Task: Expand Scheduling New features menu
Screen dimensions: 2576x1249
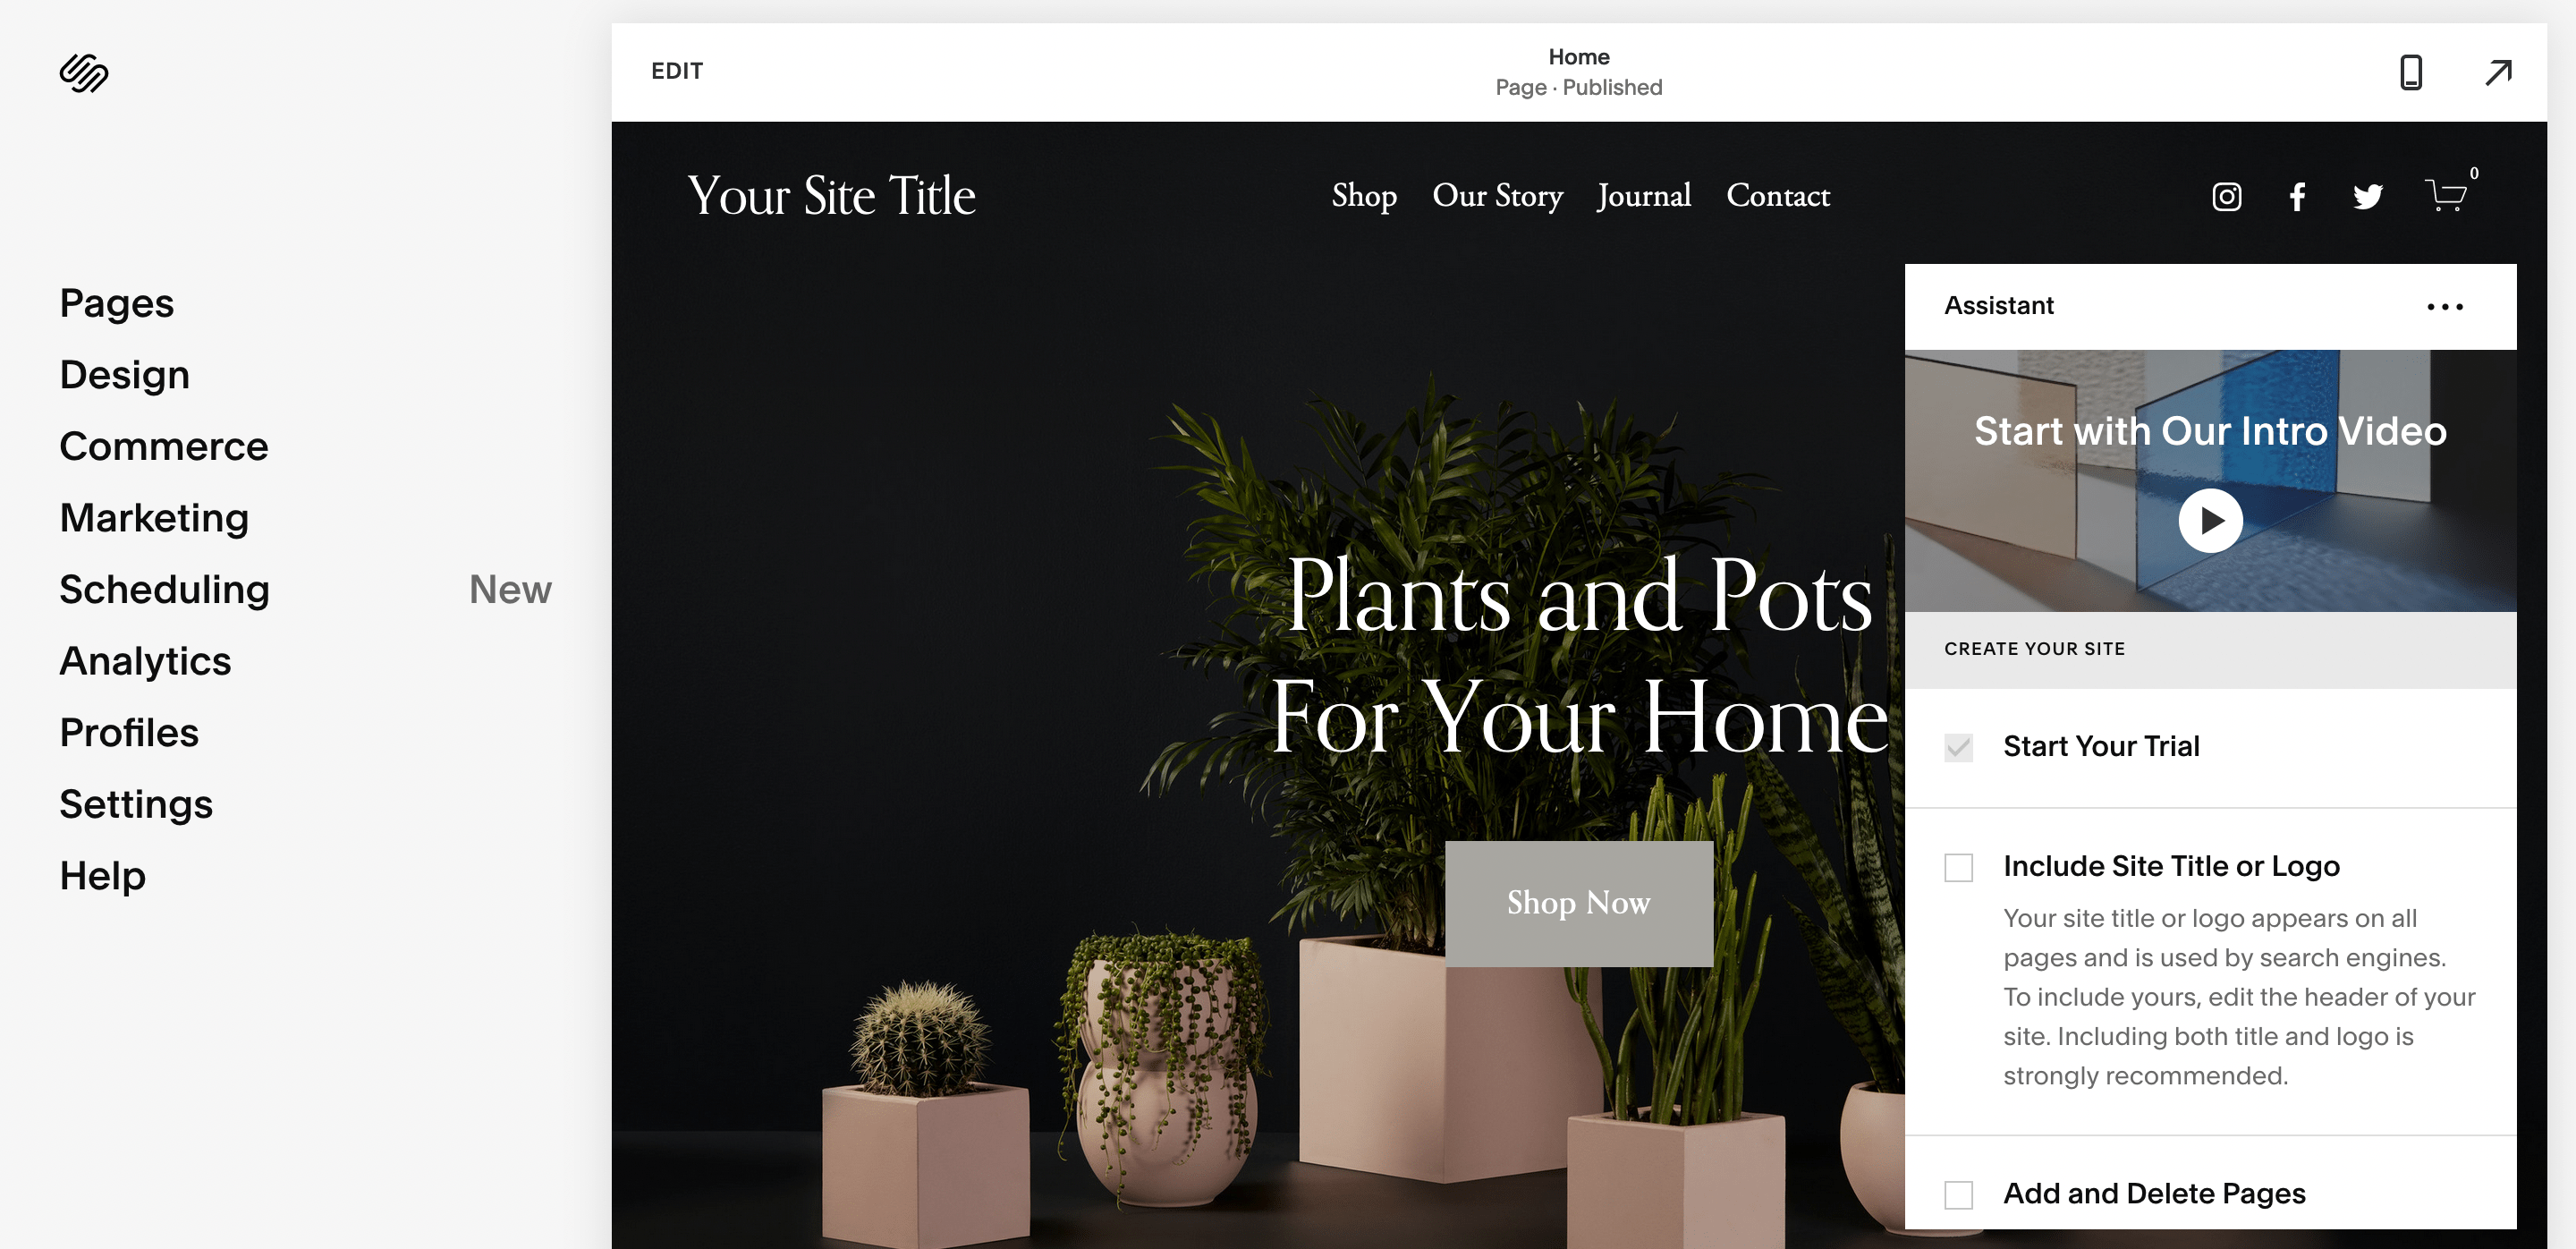Action: point(165,589)
